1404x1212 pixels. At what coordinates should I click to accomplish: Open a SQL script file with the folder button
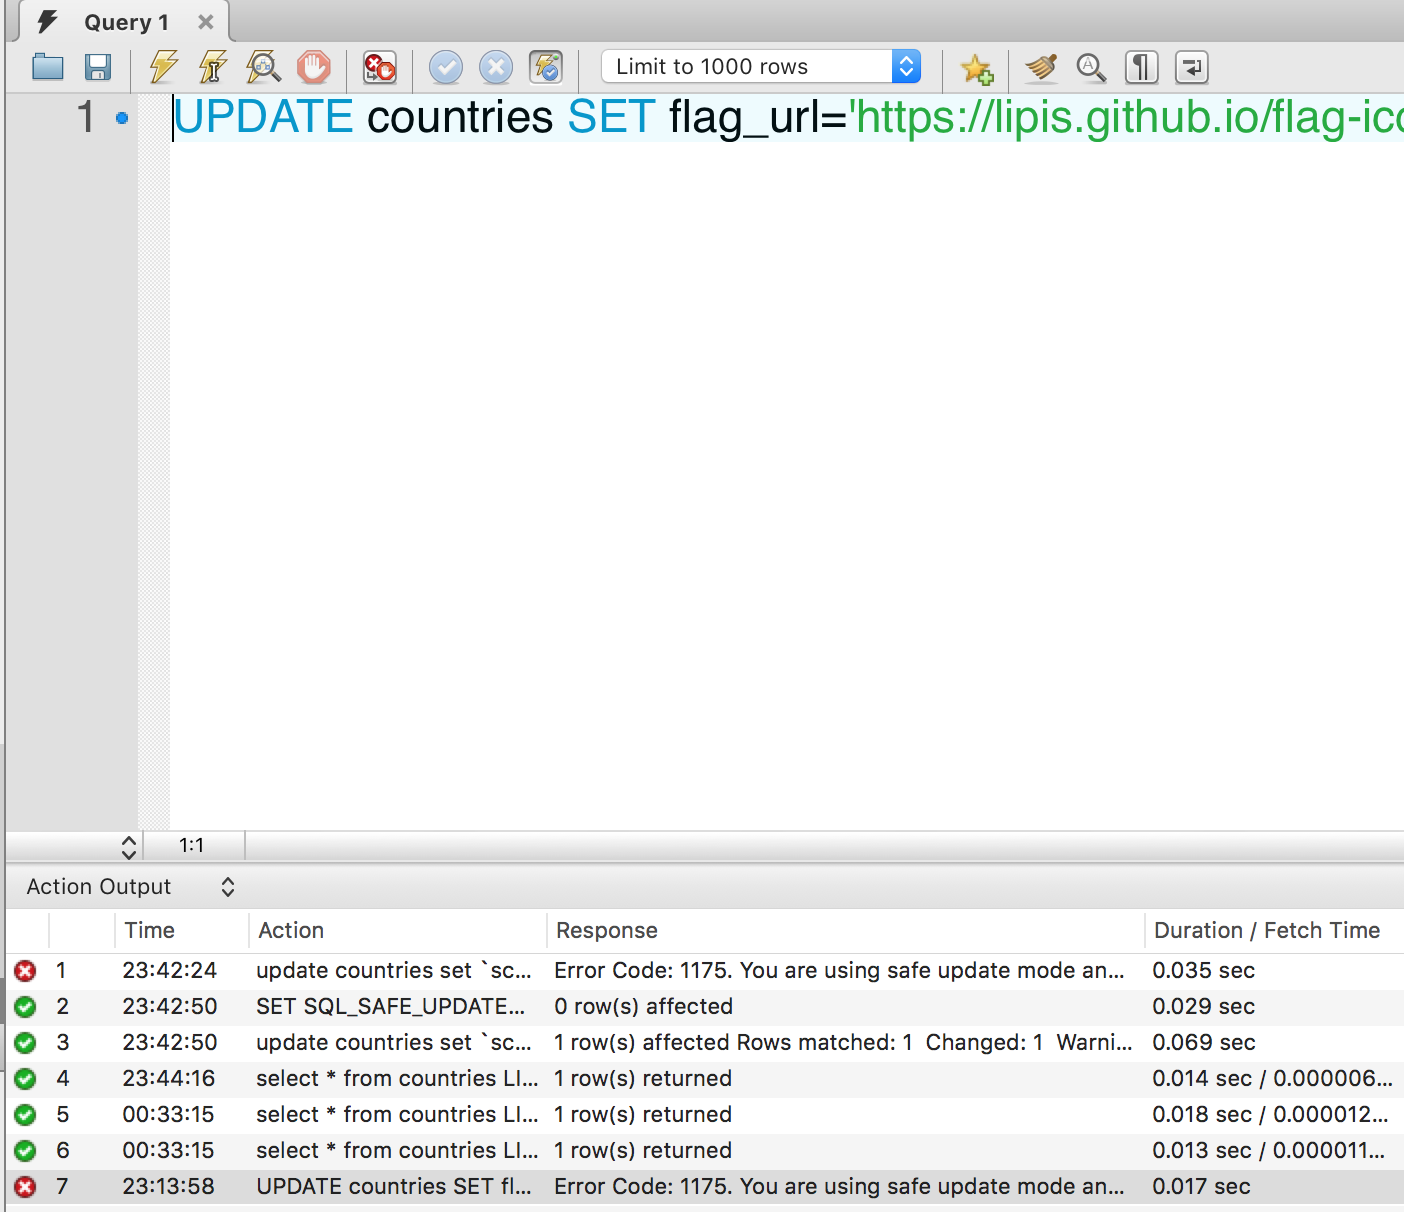point(48,67)
